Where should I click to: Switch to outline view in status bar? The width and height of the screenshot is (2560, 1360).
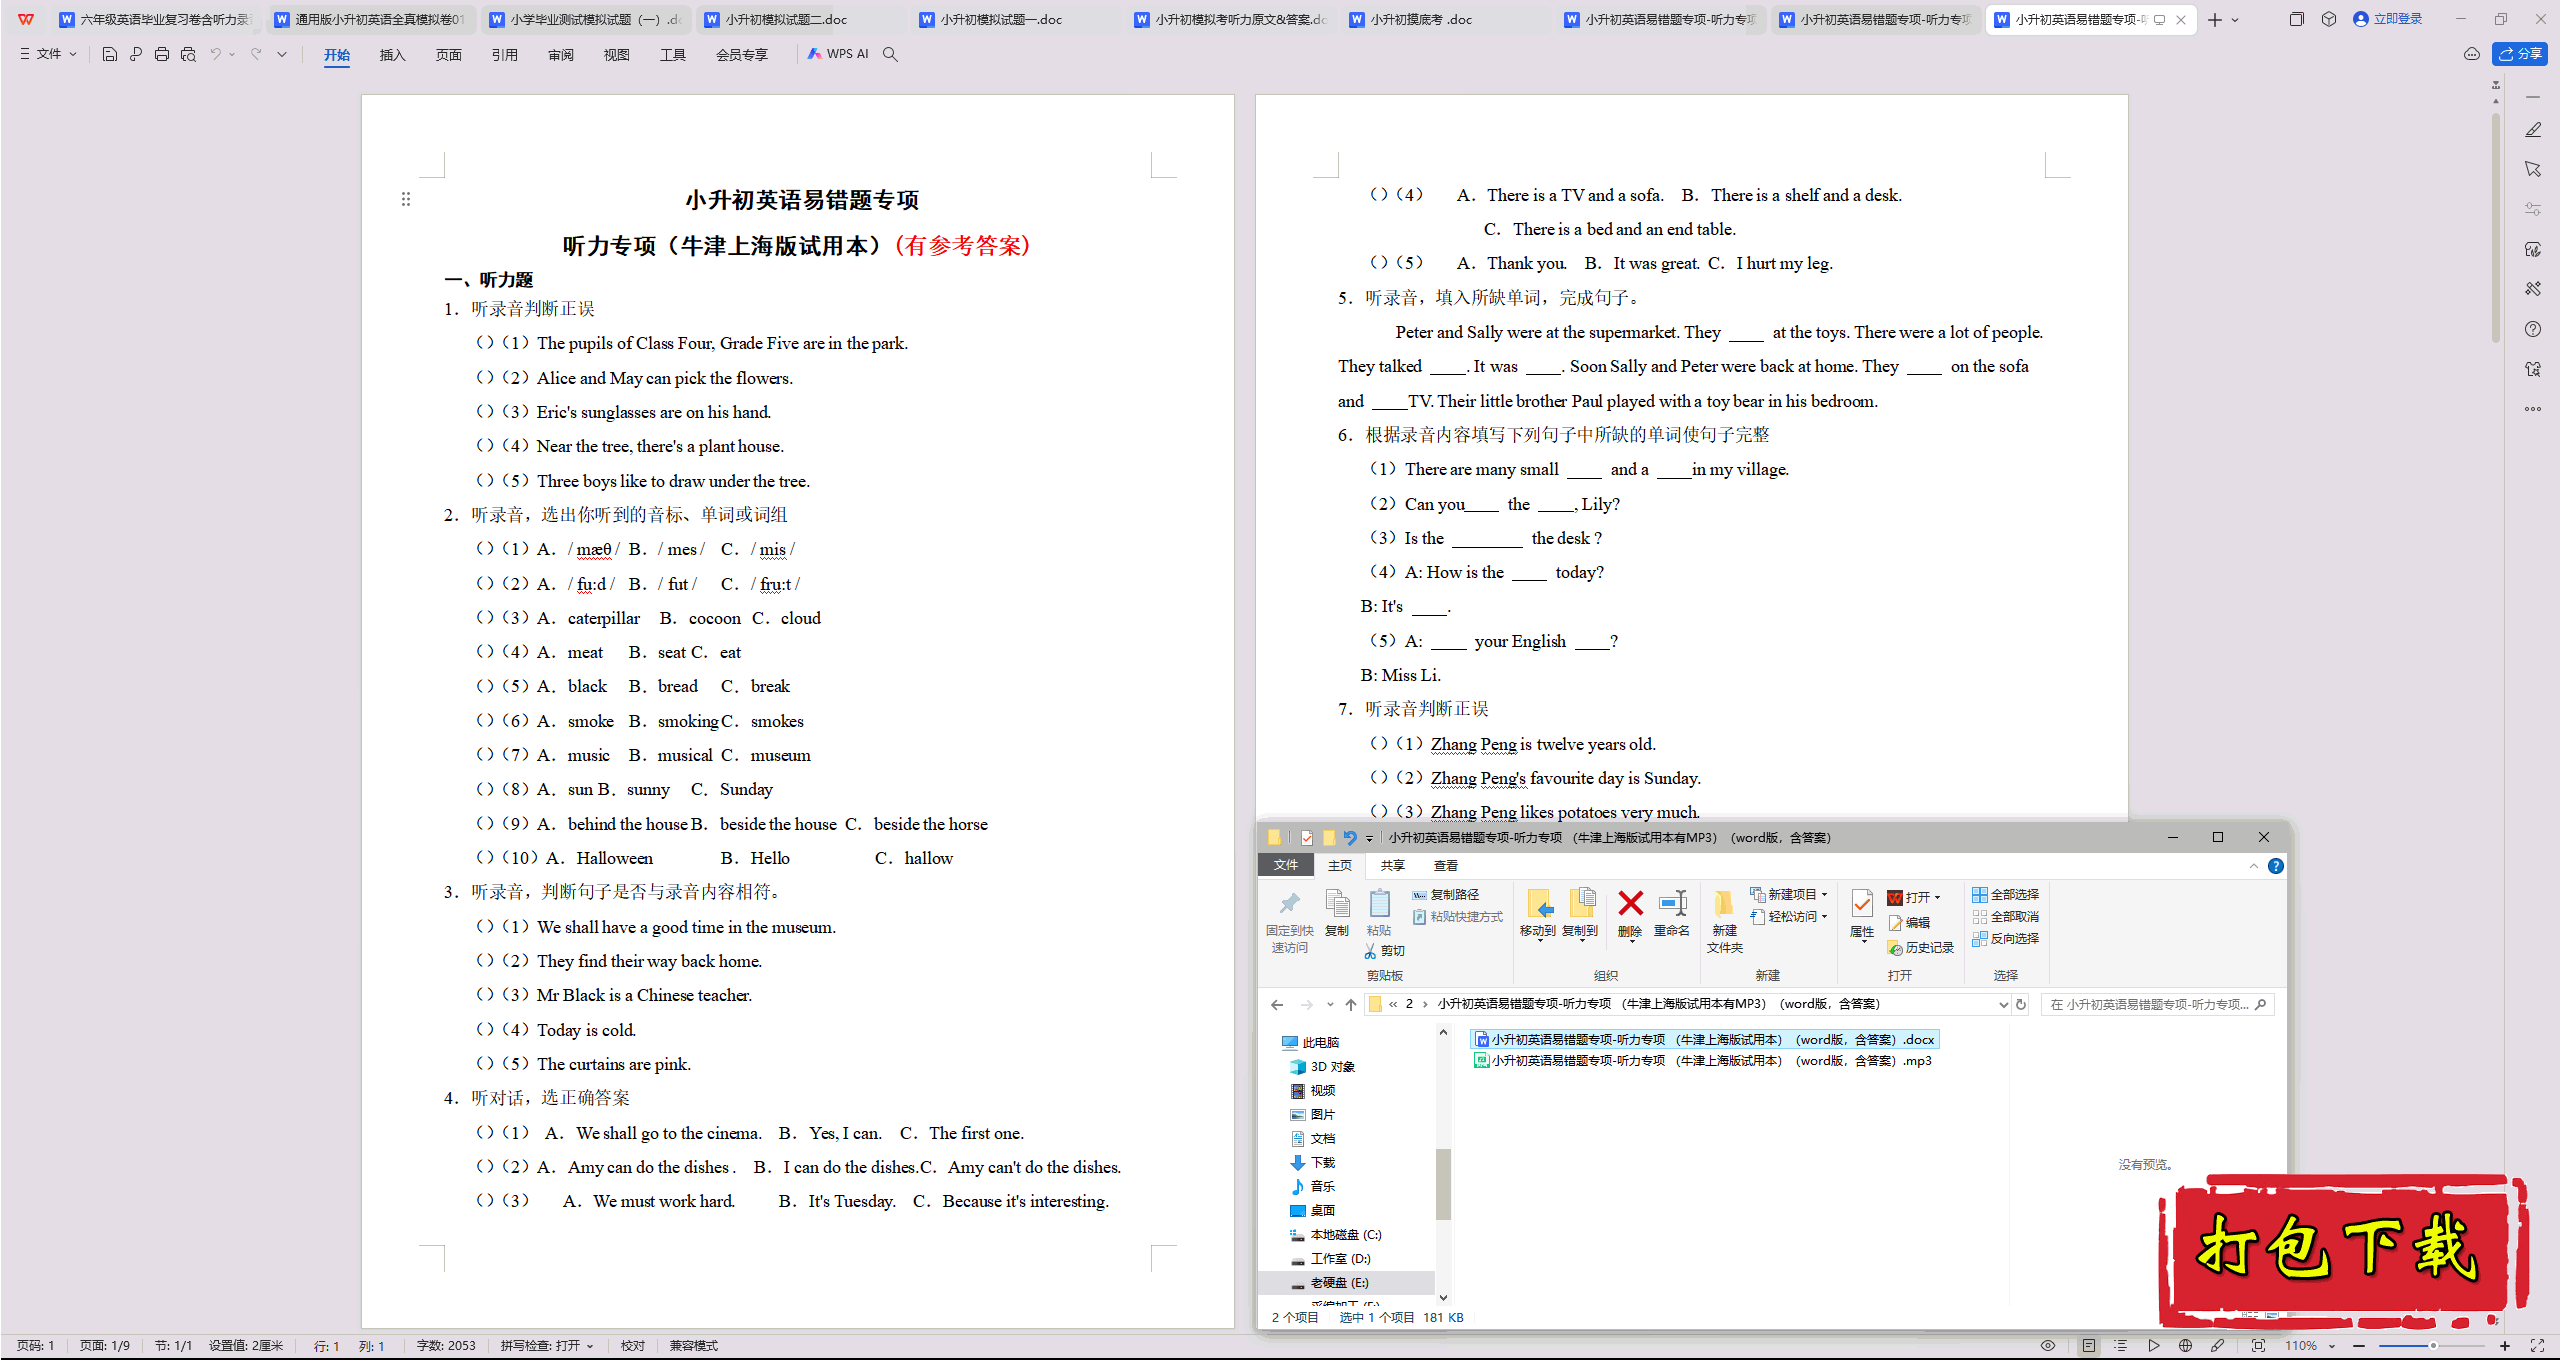(x=2120, y=1346)
